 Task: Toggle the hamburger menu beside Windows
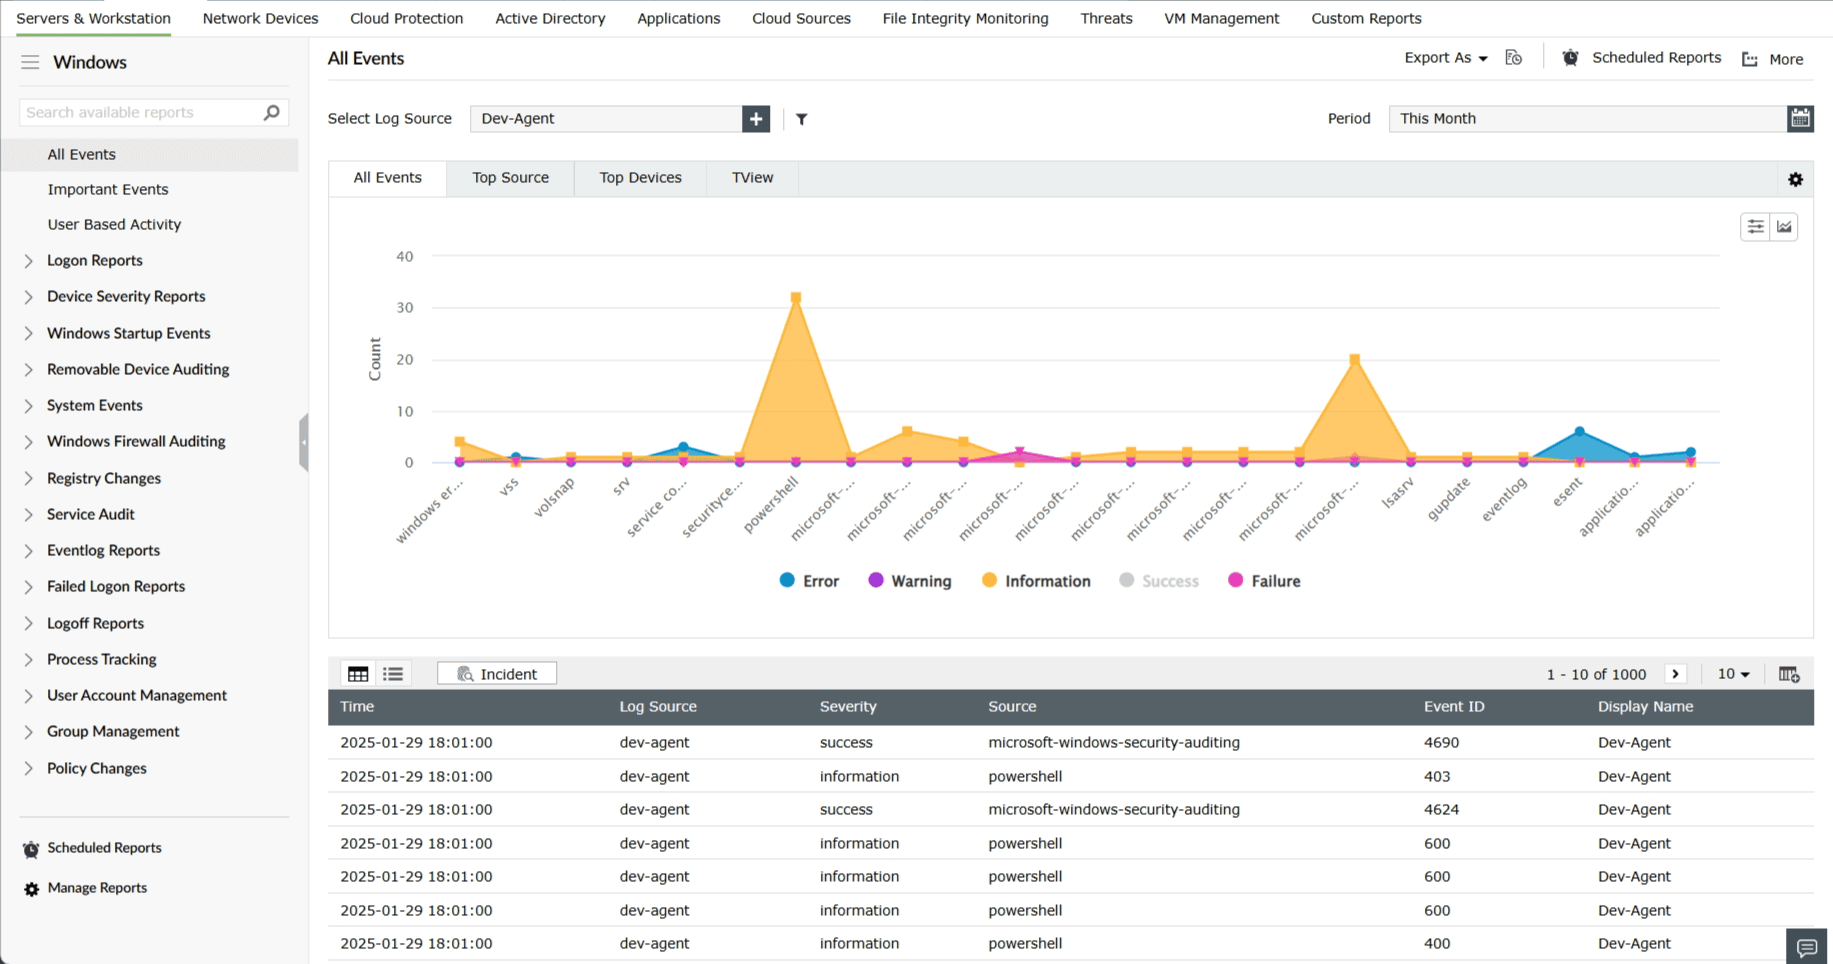coord(30,62)
